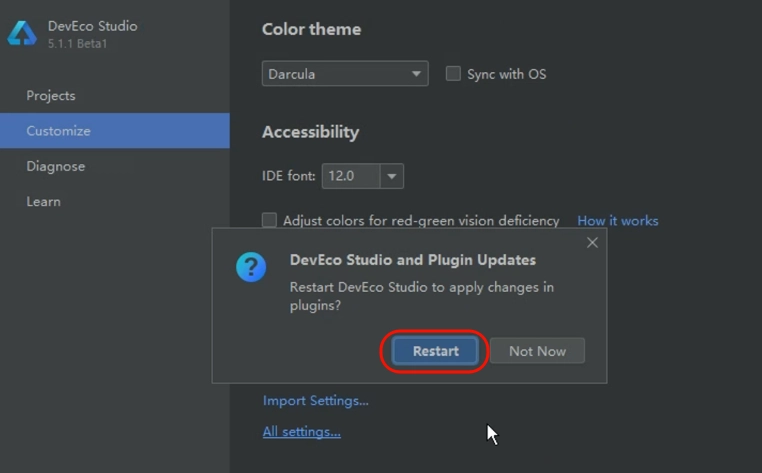Open the Import Settings link
The image size is (762, 473).
point(316,401)
